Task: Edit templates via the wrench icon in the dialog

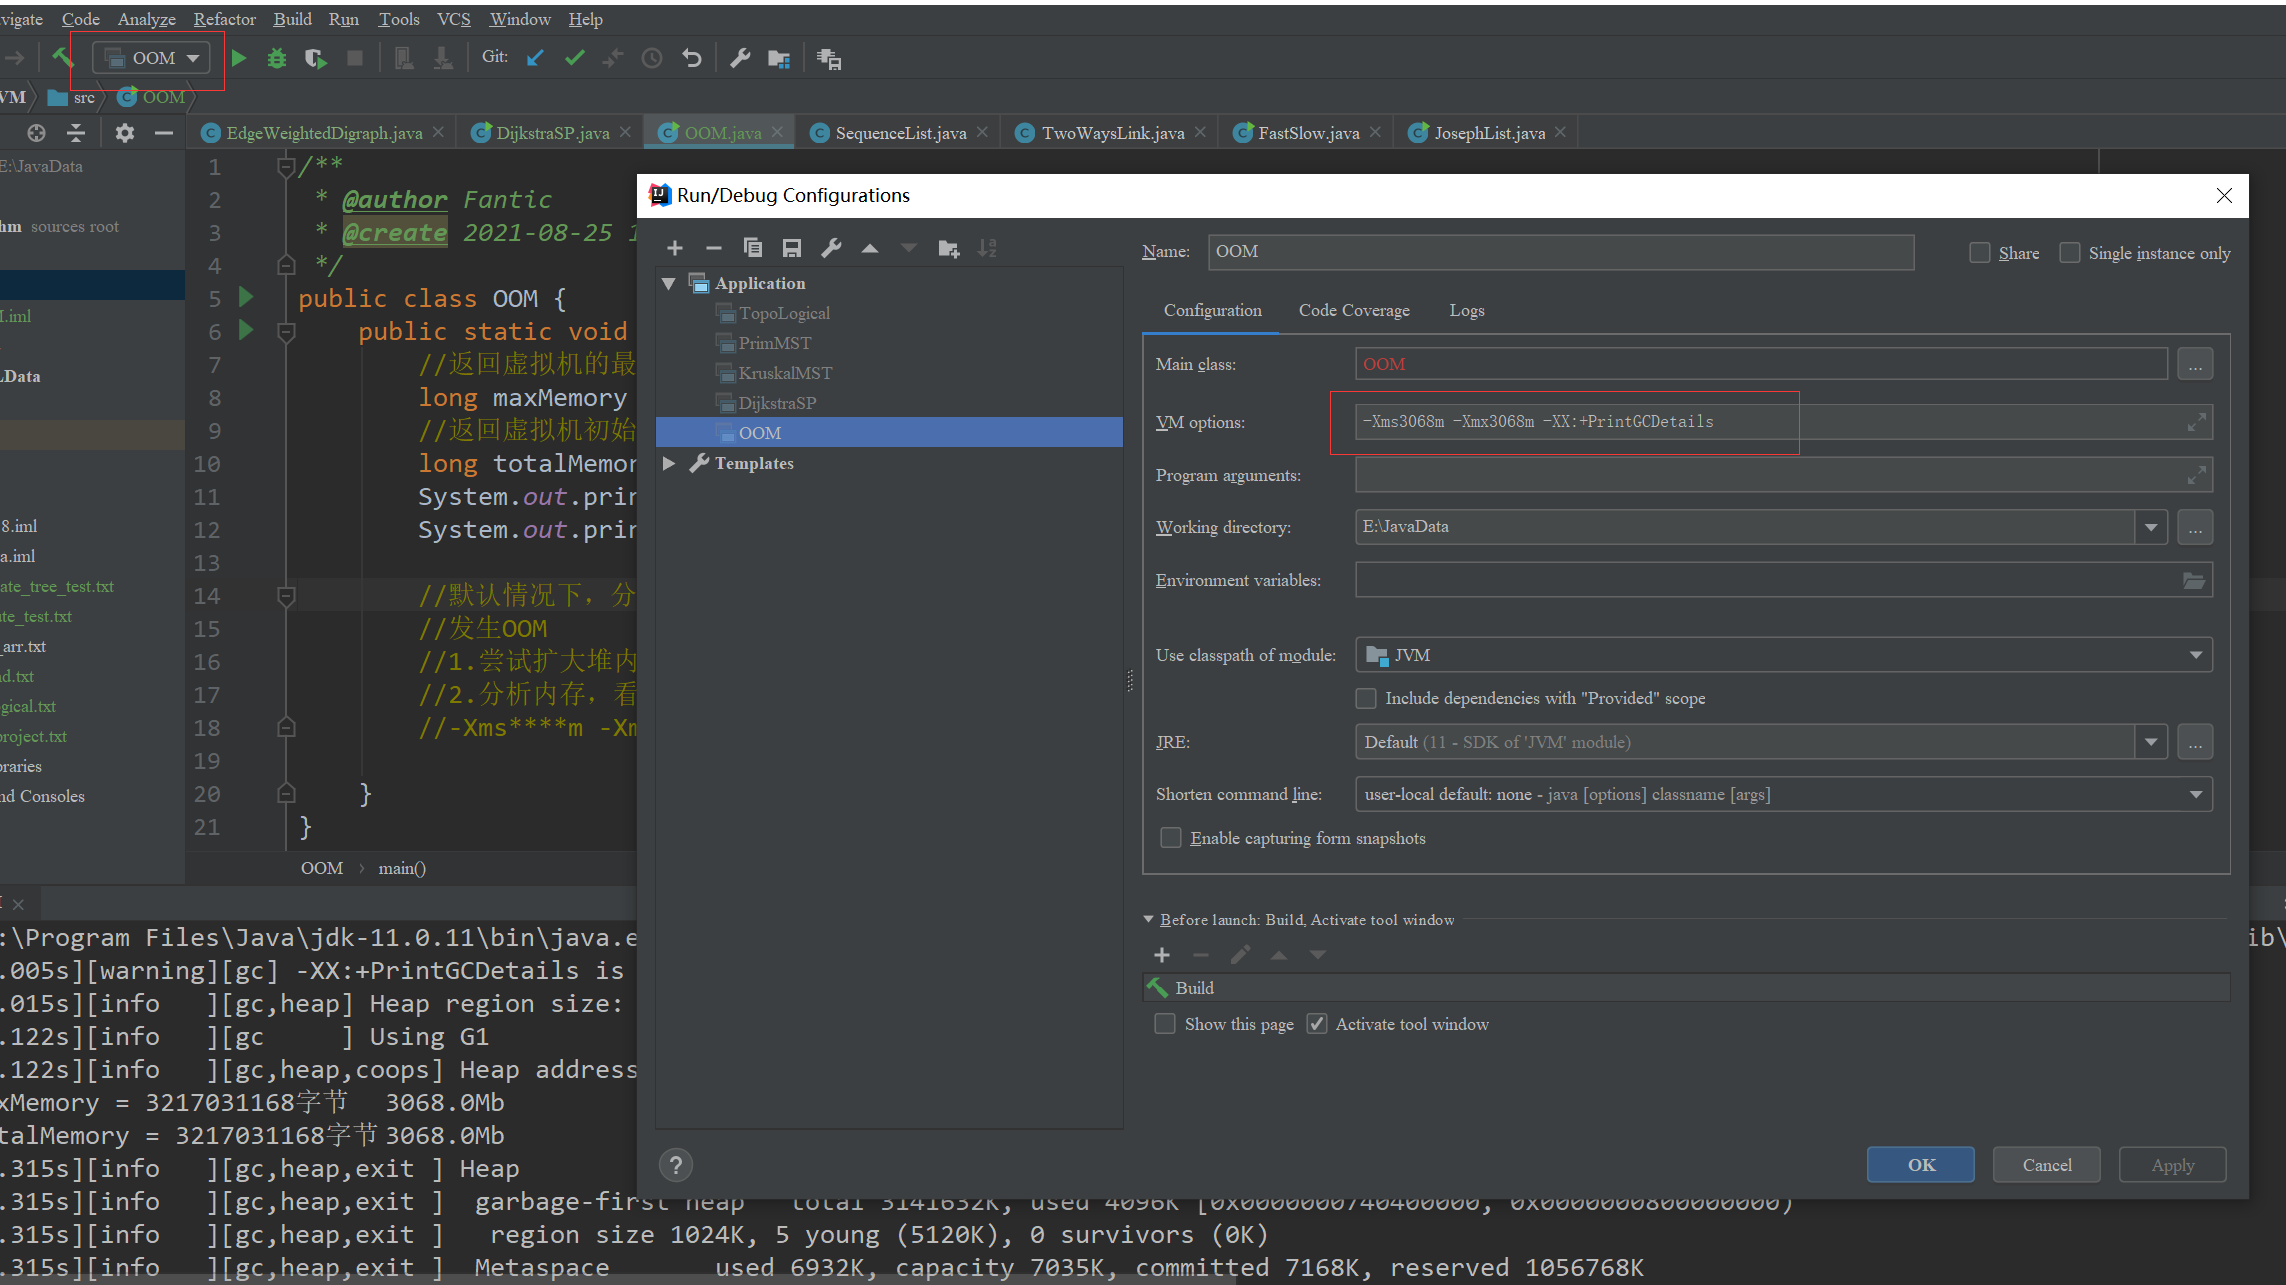Action: pos(831,248)
